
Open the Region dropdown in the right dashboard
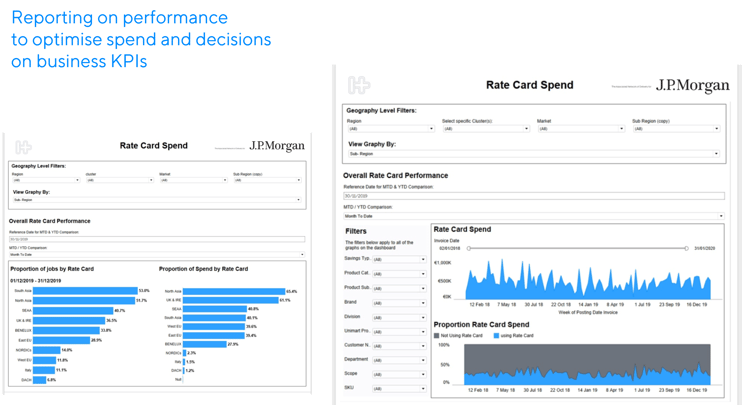(x=388, y=129)
